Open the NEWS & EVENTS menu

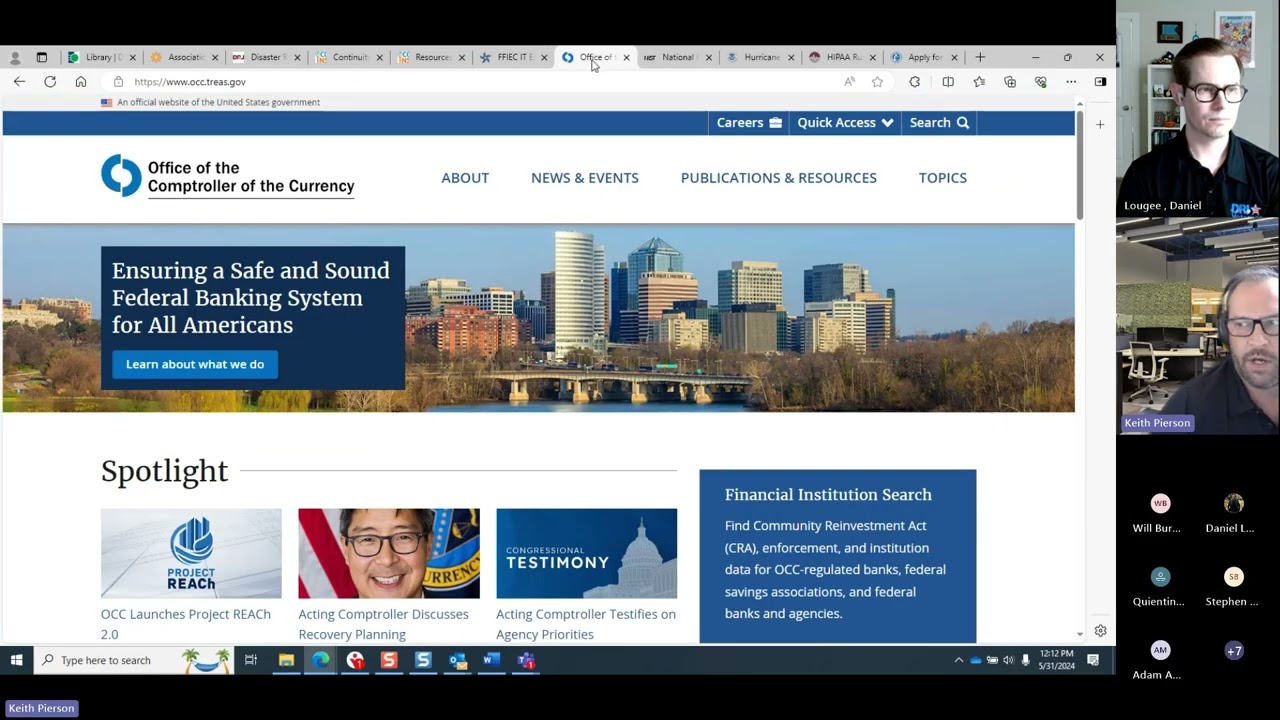[x=585, y=178]
